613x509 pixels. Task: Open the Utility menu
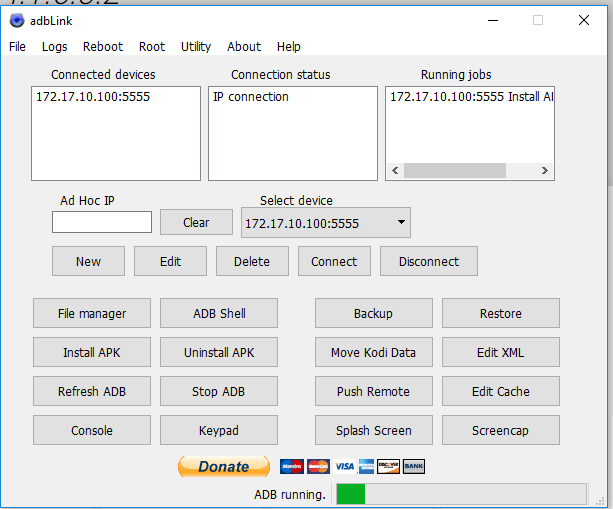pyautogui.click(x=196, y=47)
